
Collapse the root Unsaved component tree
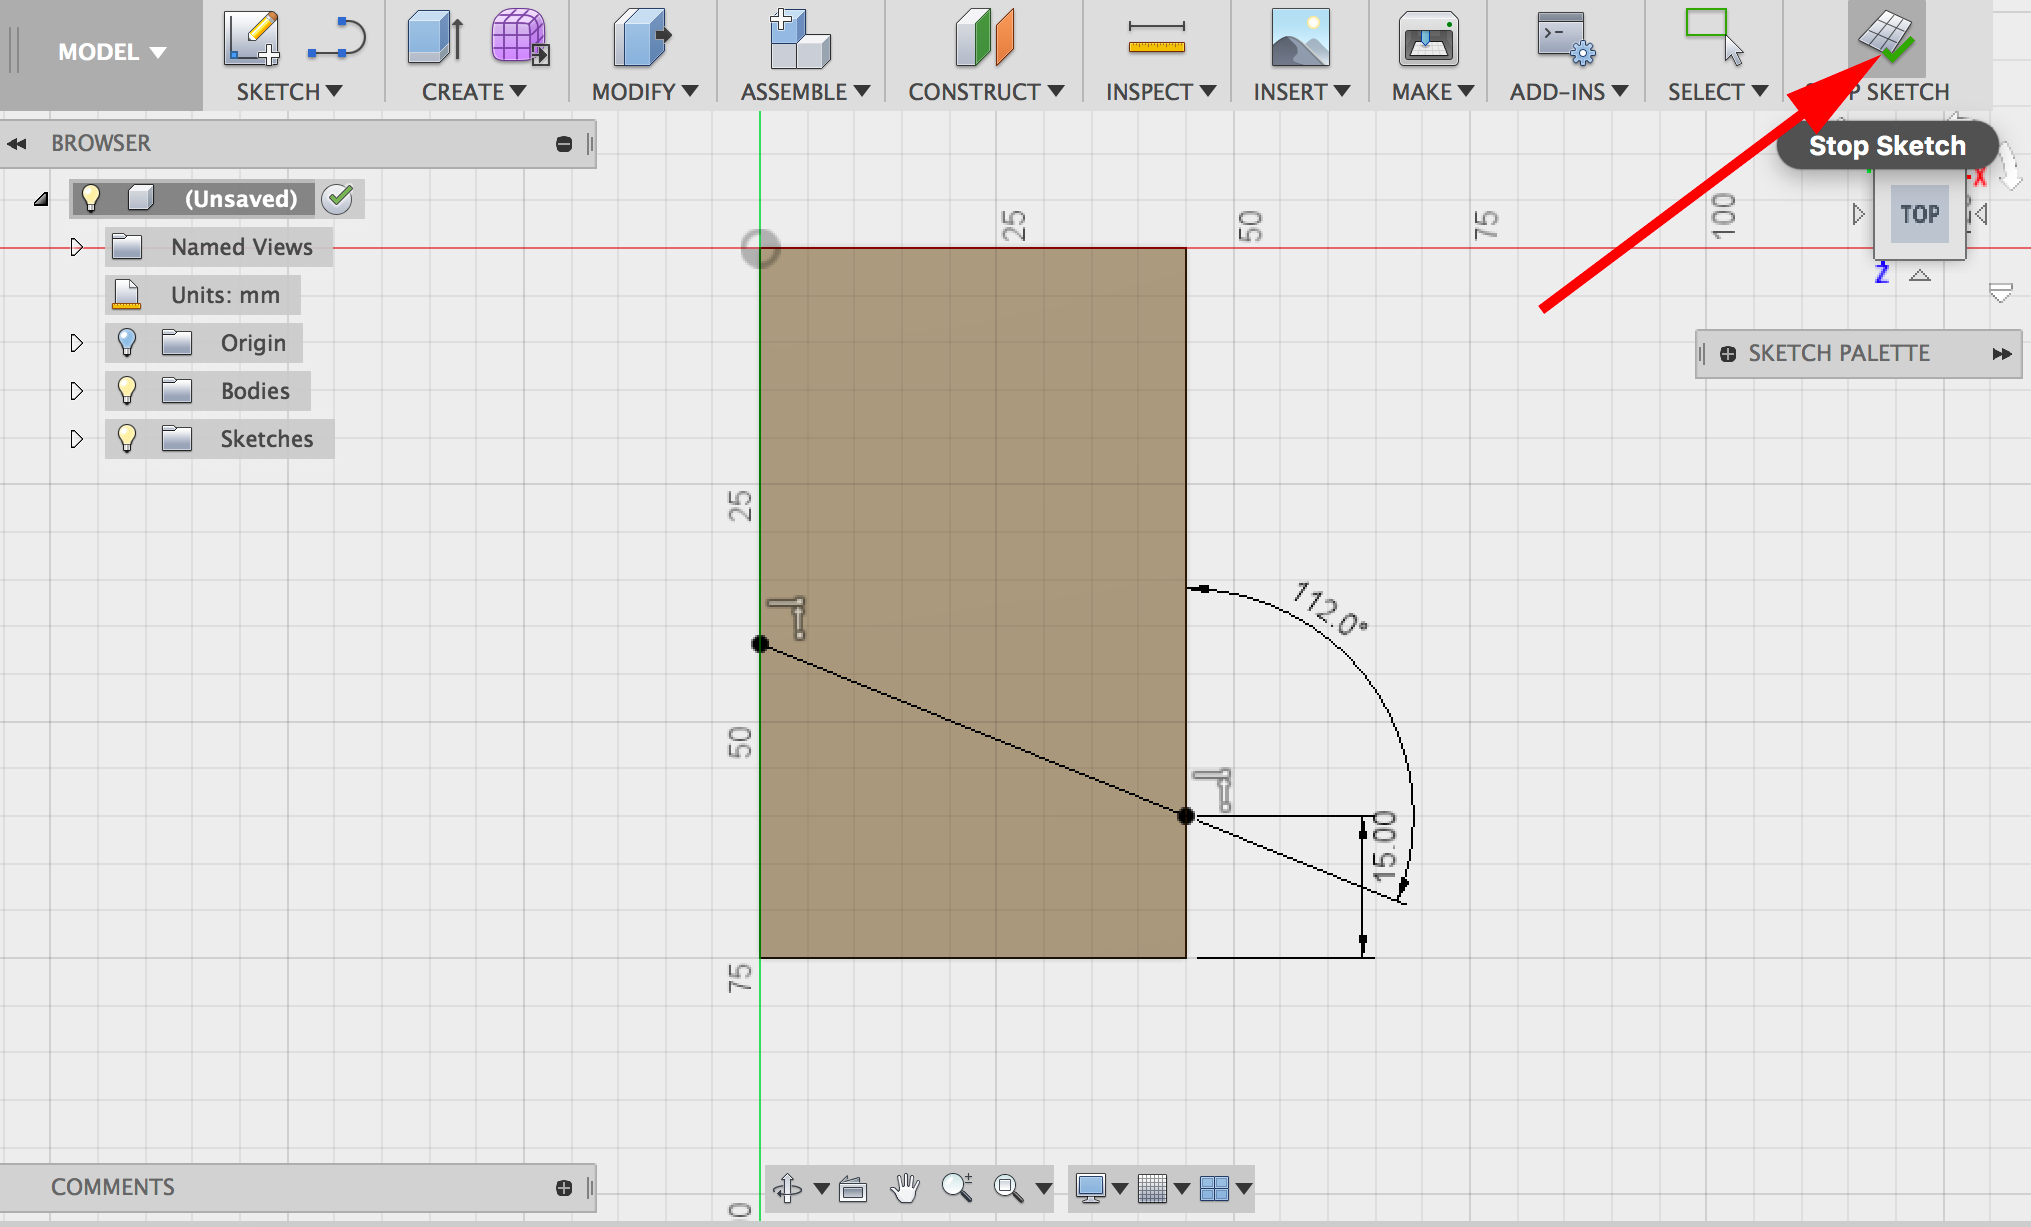[41, 199]
